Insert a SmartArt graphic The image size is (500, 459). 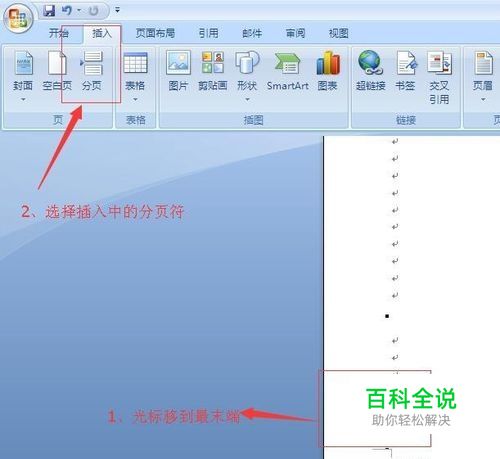point(287,71)
